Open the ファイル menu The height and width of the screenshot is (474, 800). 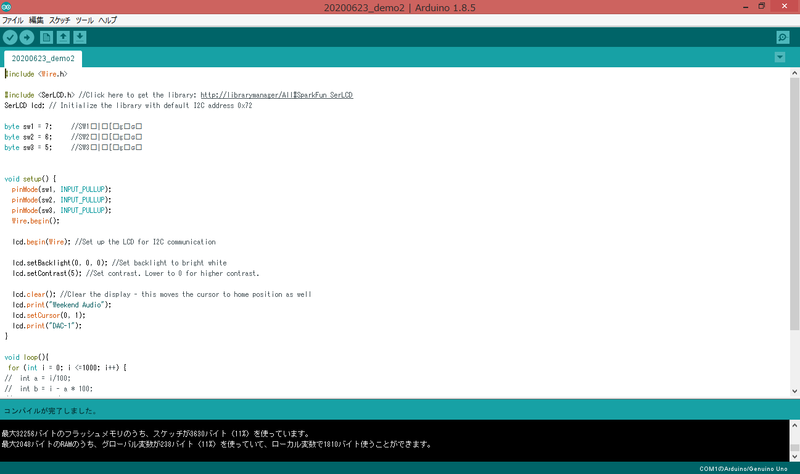coord(13,20)
